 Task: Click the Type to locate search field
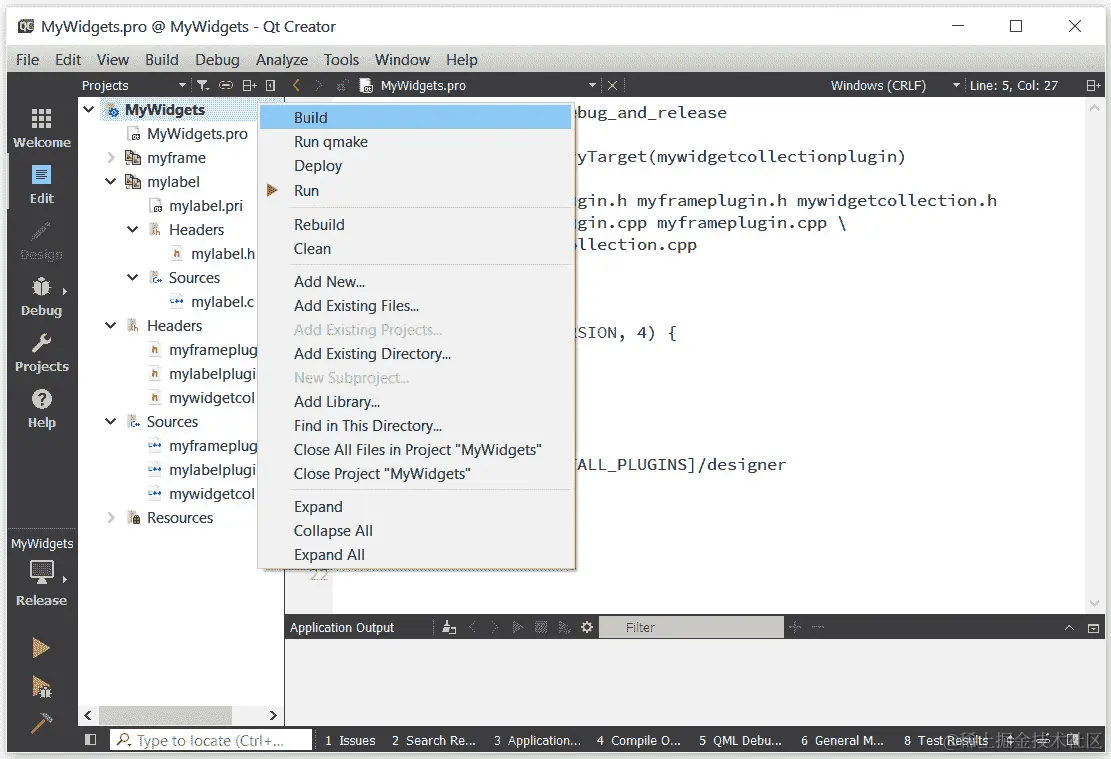click(x=211, y=740)
